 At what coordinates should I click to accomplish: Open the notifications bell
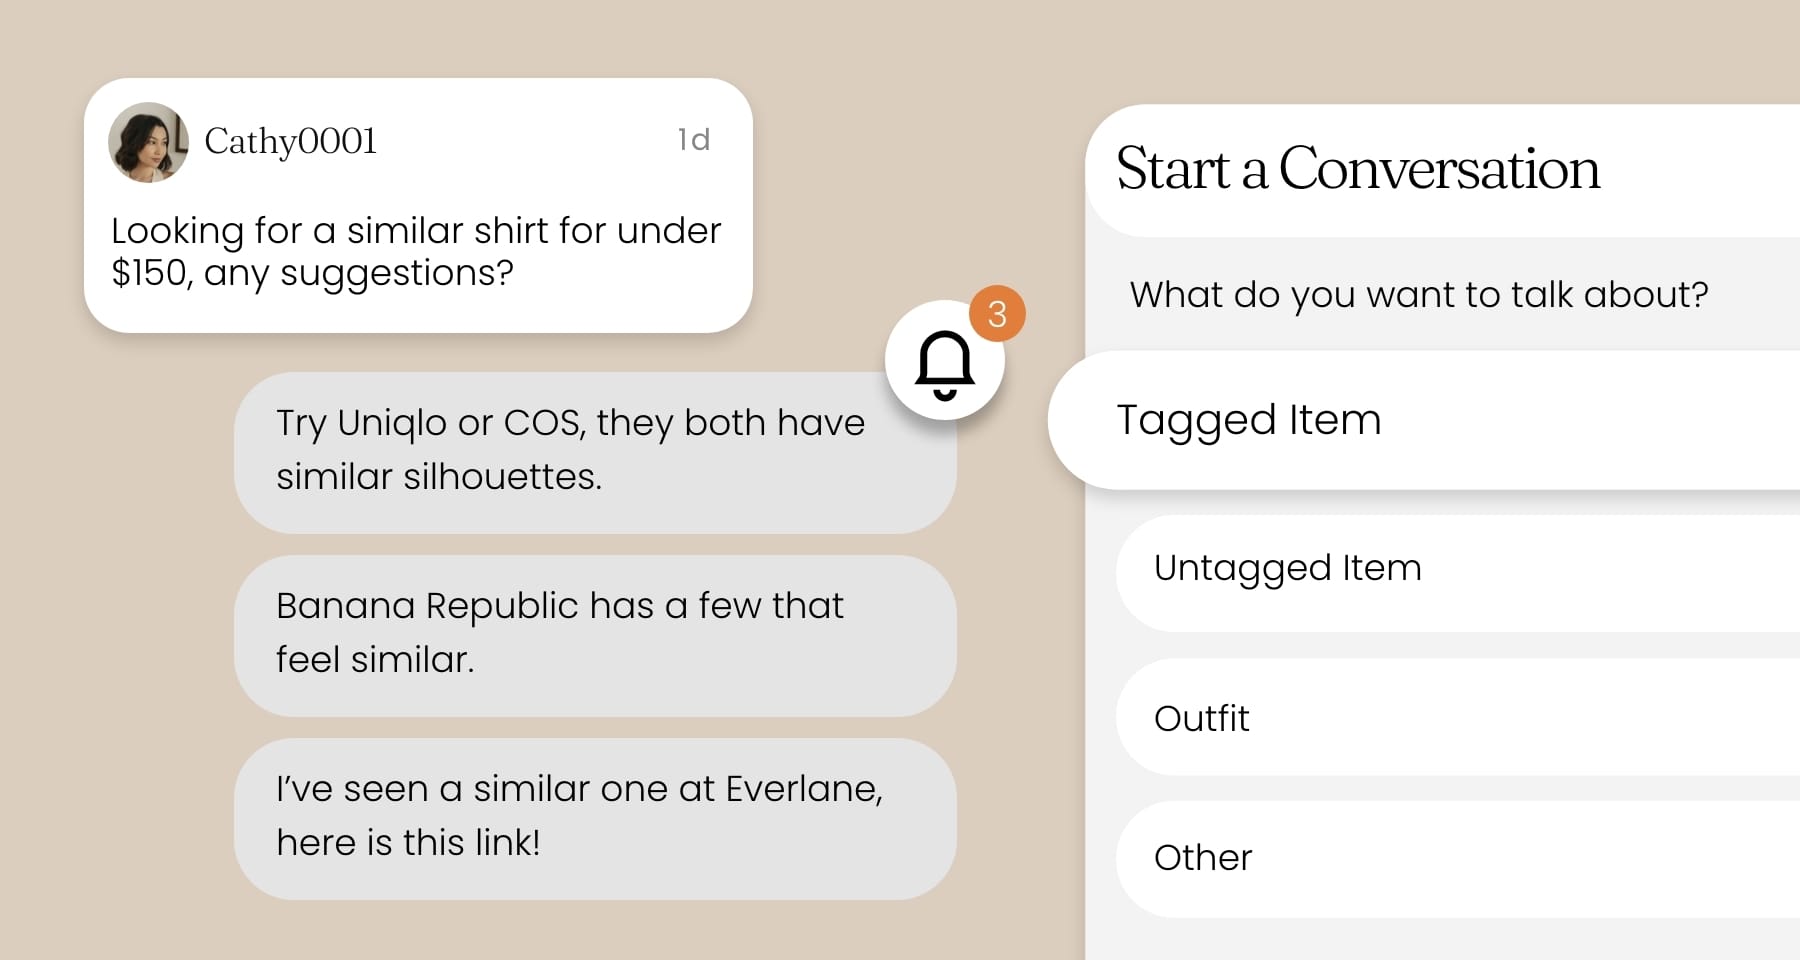point(944,363)
